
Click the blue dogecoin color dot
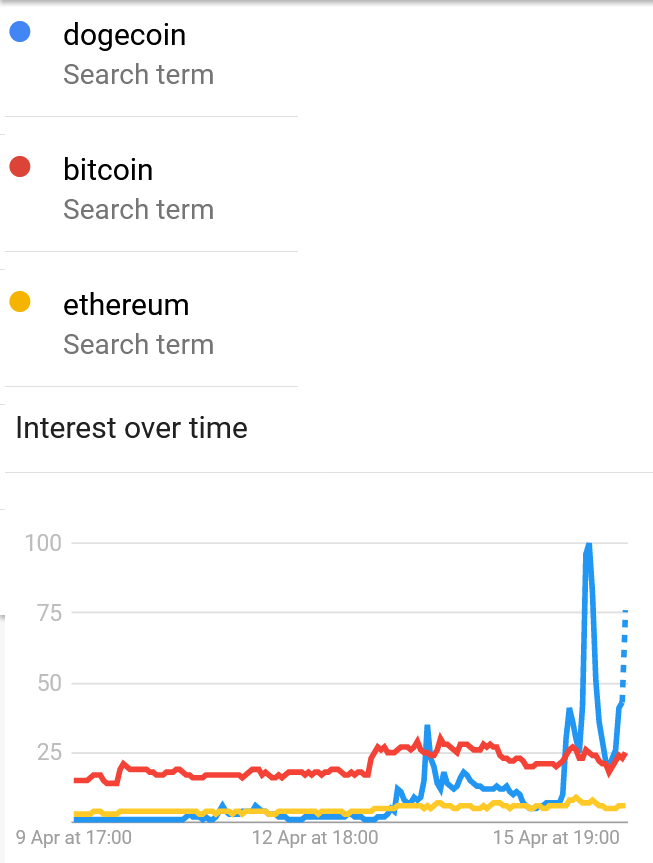(20, 31)
